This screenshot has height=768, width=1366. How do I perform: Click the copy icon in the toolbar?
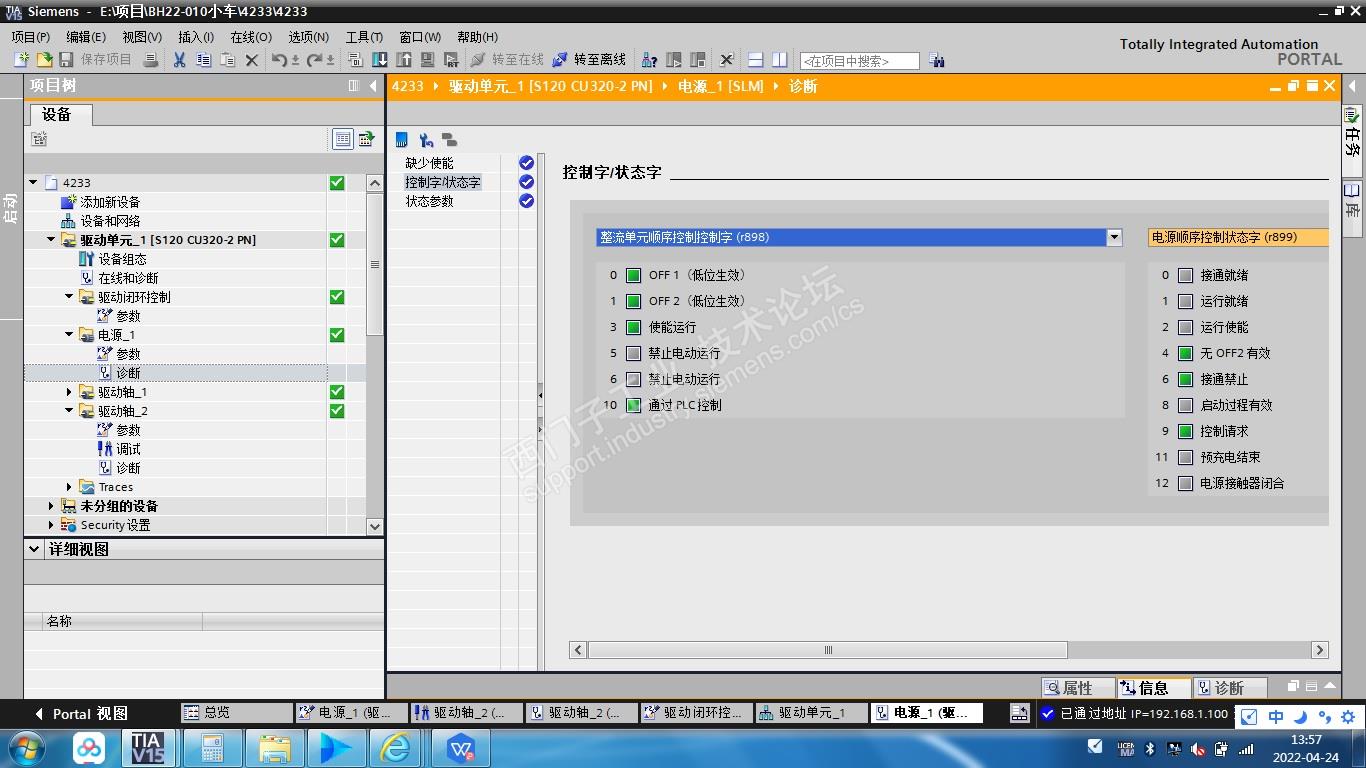[x=203, y=60]
